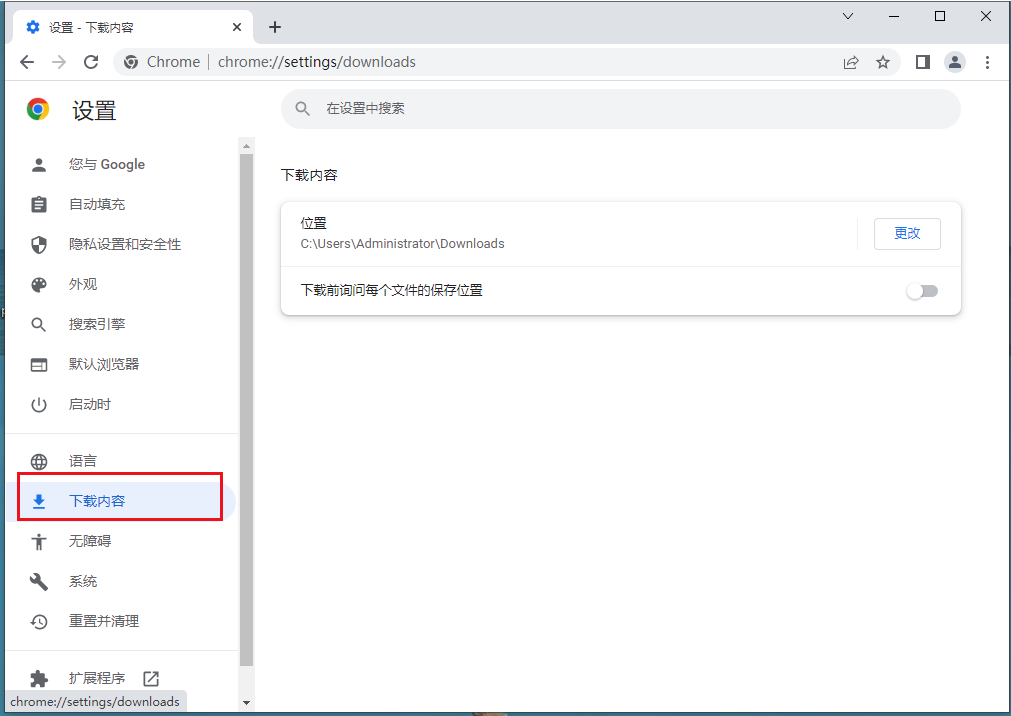Click sidebar scrollbar down arrow
The width and height of the screenshot is (1011, 716).
(x=246, y=702)
